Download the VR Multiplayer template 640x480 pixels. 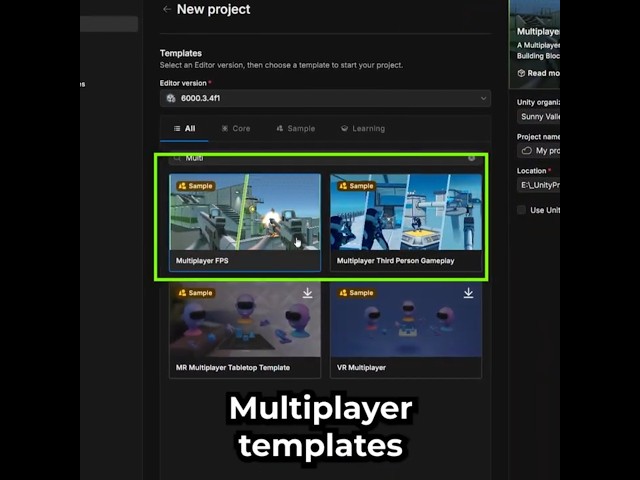coord(468,293)
